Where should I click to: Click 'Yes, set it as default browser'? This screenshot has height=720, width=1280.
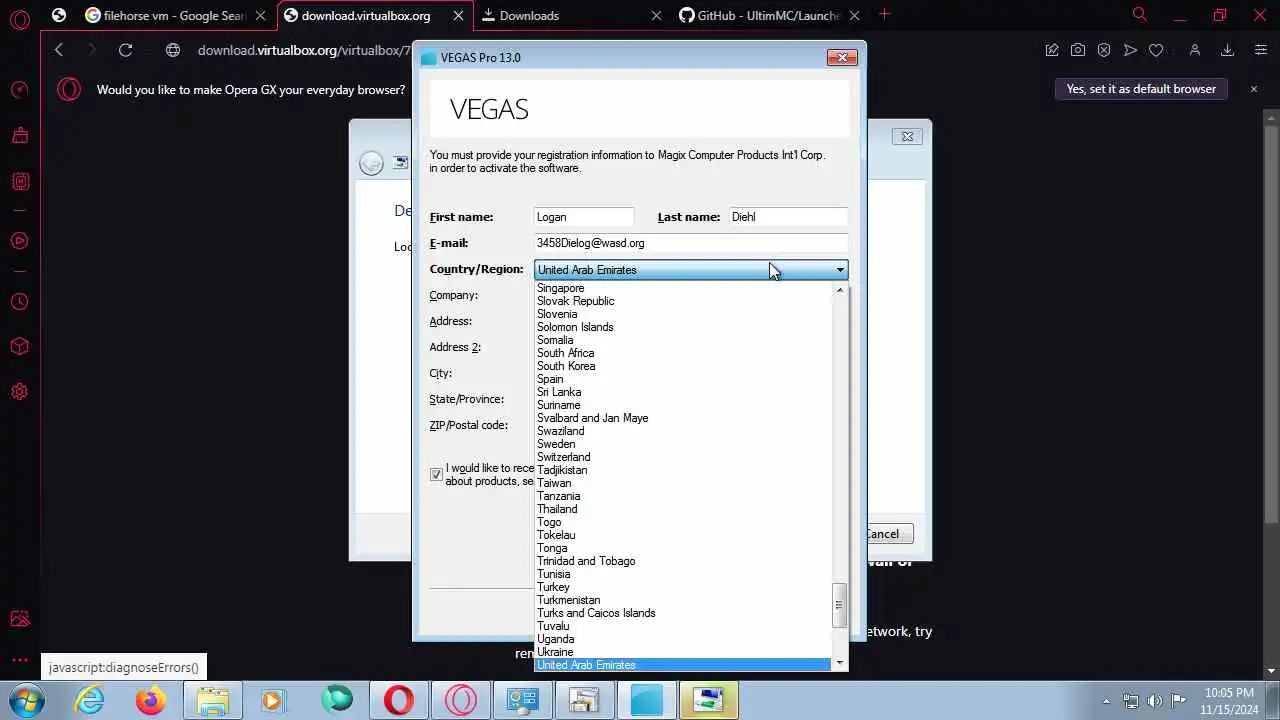[x=1141, y=89]
